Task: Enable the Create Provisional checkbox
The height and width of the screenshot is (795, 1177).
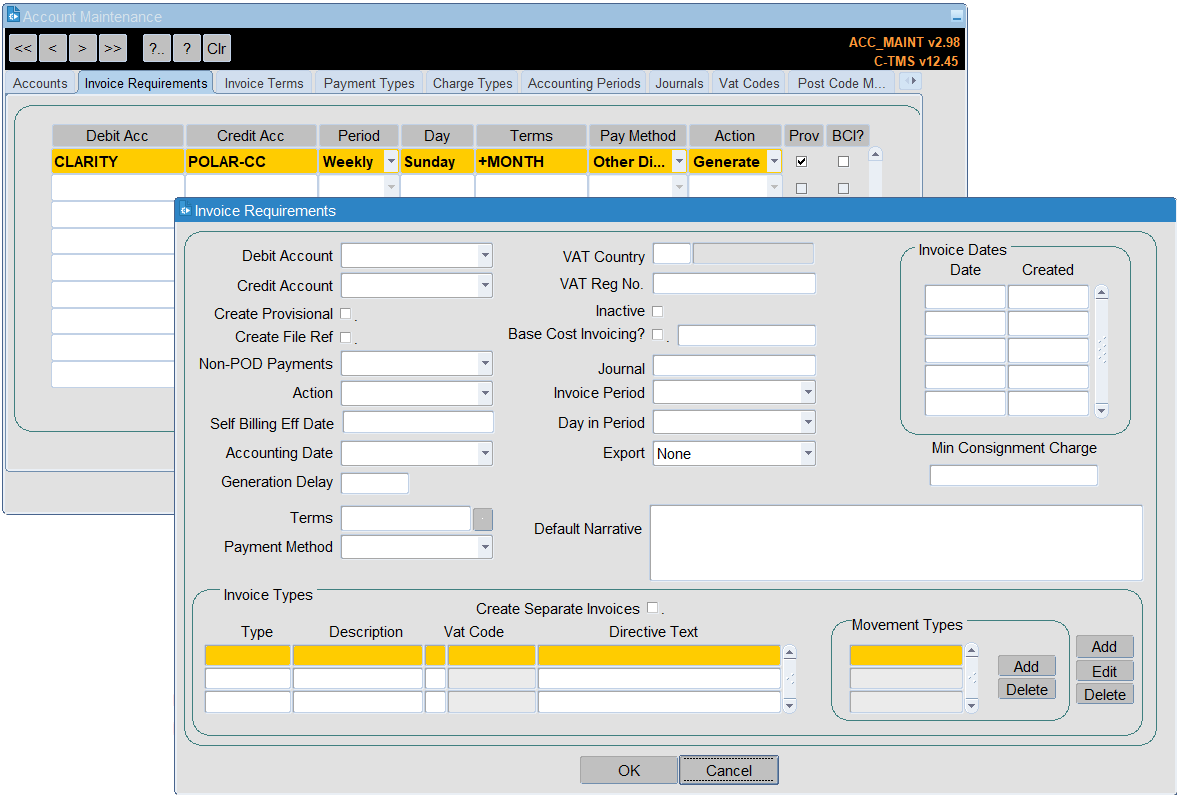Action: [345, 314]
